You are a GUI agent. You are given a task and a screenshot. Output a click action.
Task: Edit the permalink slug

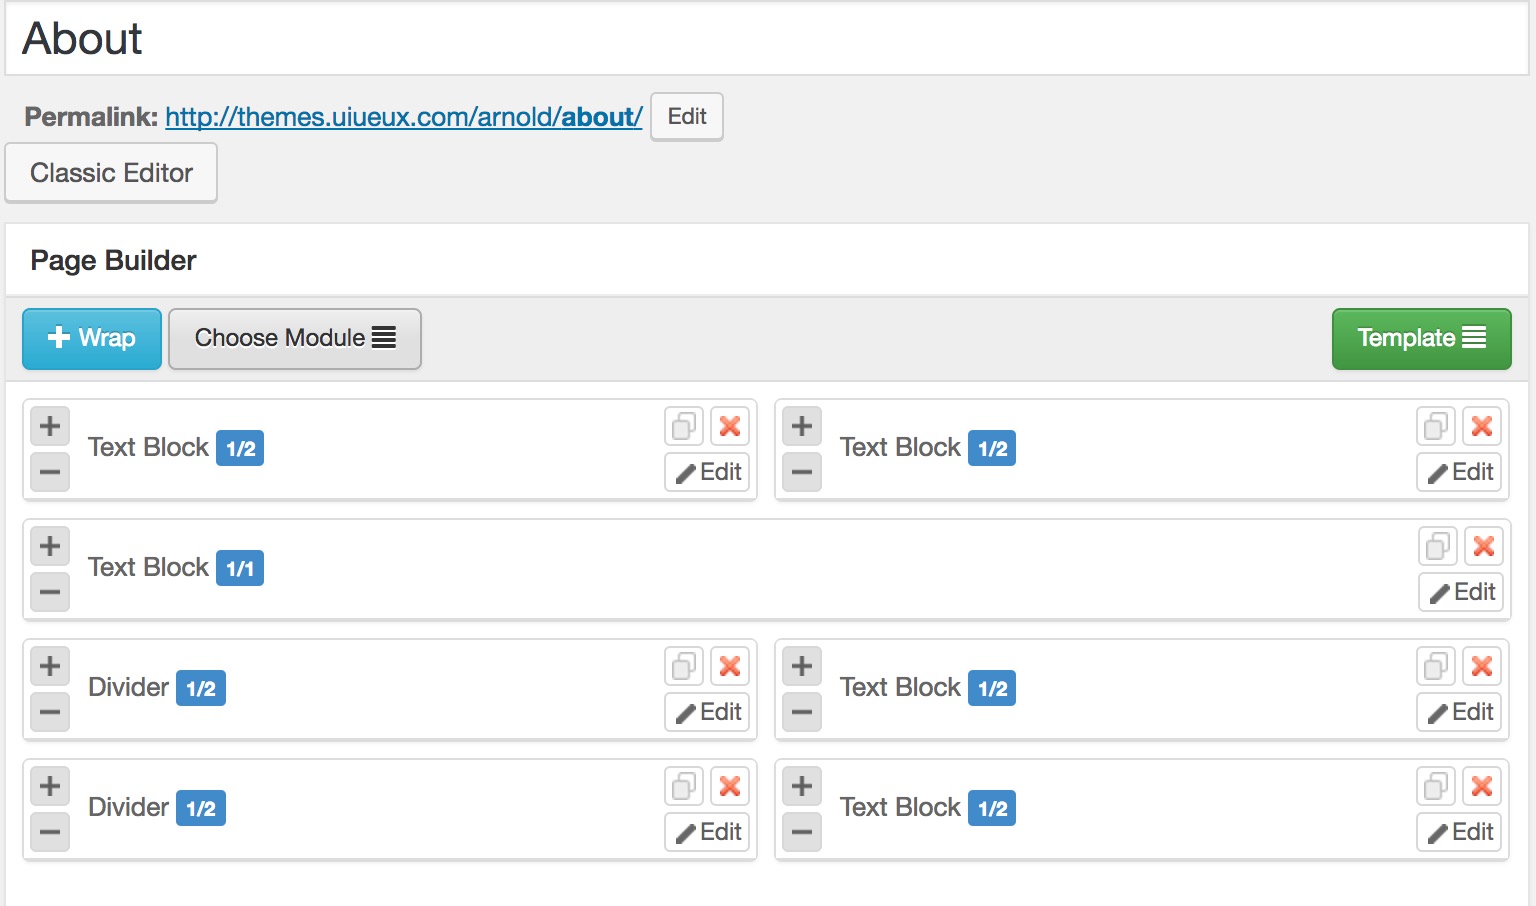tap(687, 117)
